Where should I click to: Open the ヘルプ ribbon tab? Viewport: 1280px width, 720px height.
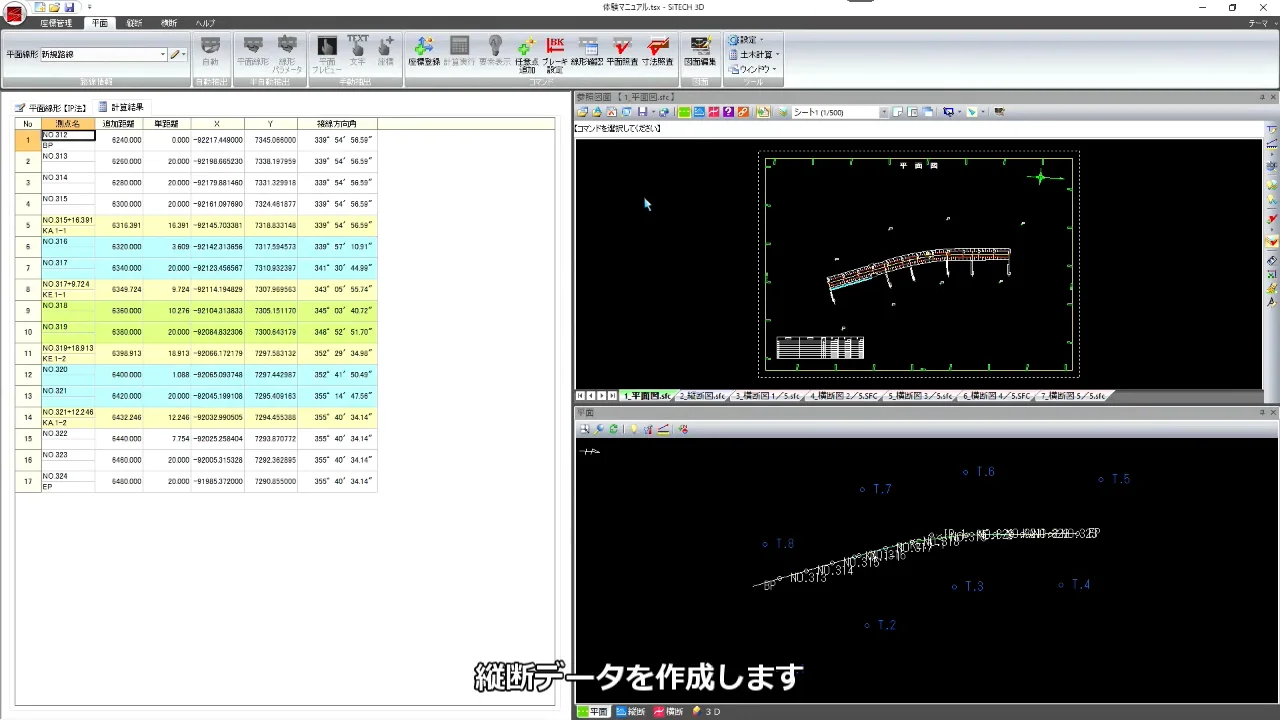205,23
